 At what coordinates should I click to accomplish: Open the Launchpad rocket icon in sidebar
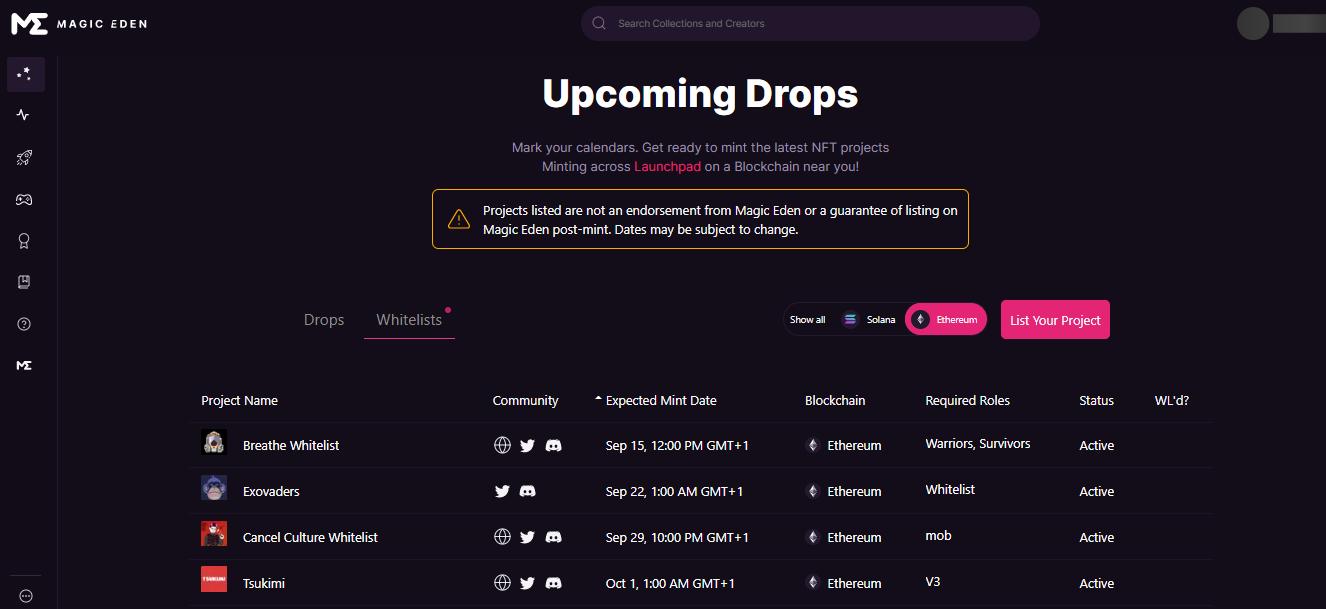click(x=24, y=158)
